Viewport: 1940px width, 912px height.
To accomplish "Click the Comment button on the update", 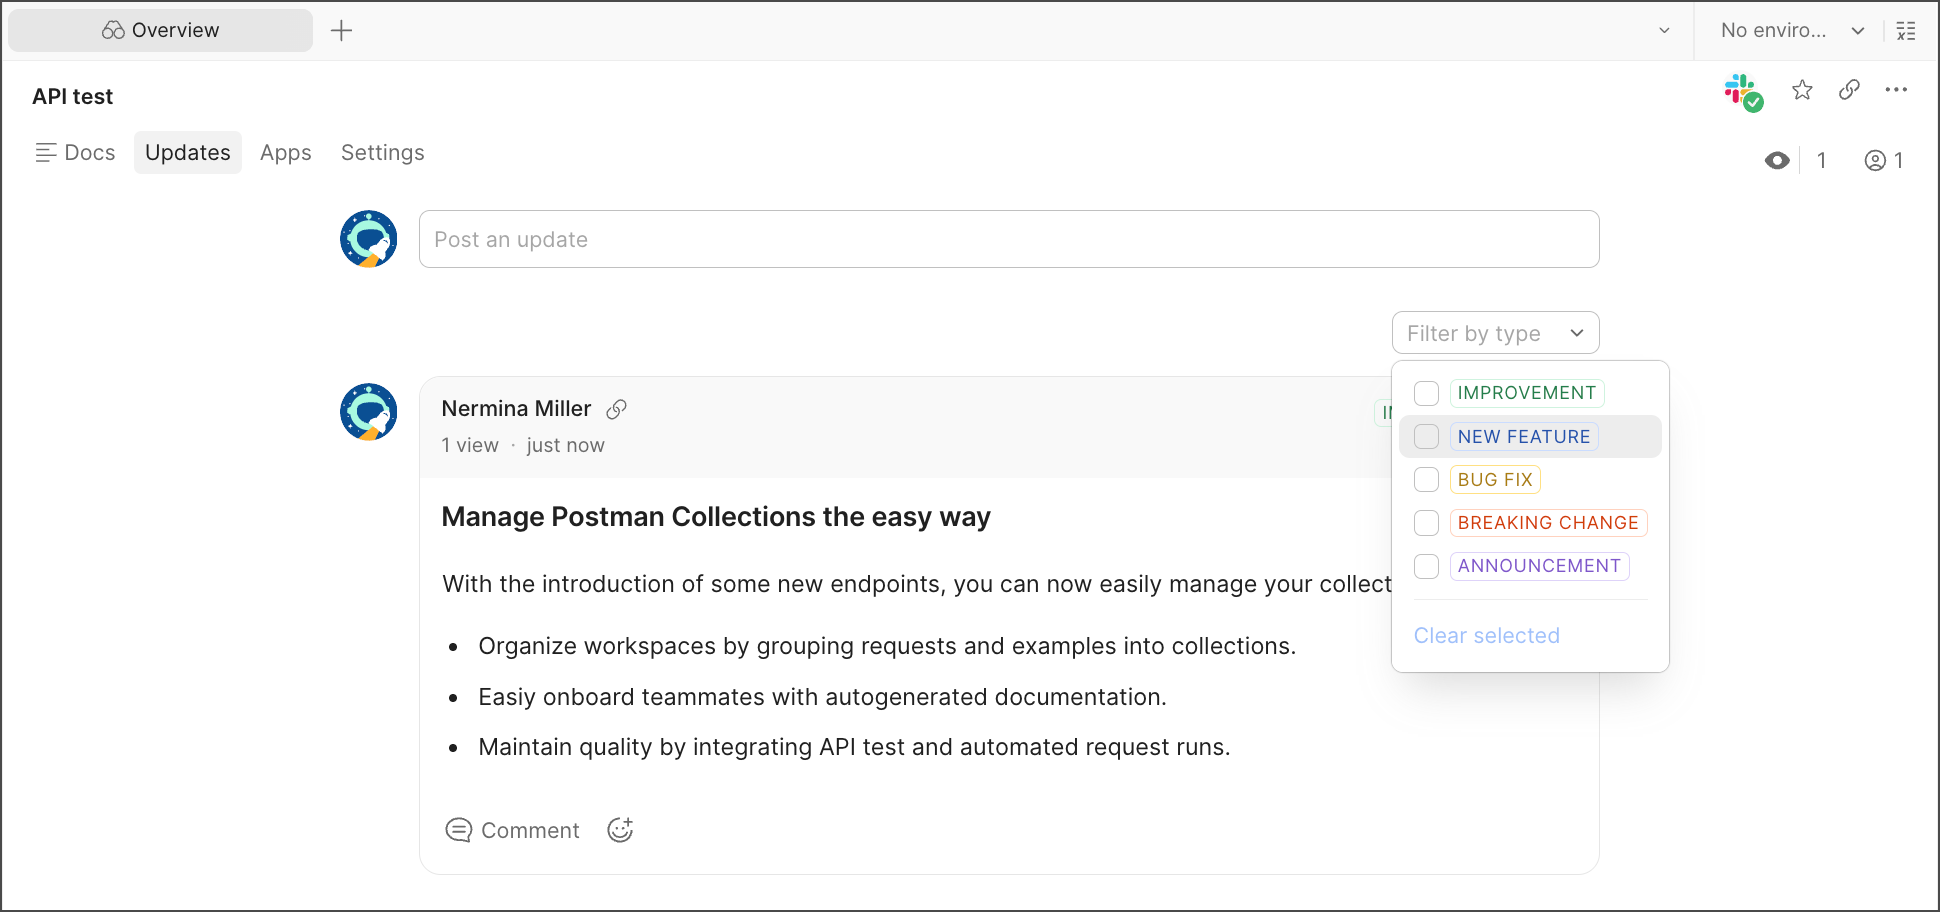I will point(512,830).
